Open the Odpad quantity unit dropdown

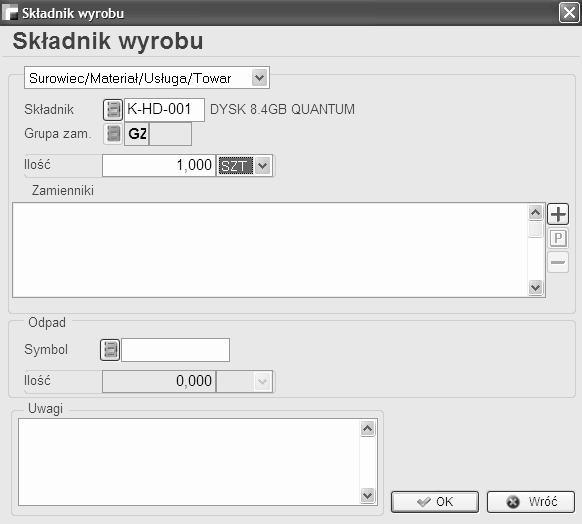(x=263, y=381)
